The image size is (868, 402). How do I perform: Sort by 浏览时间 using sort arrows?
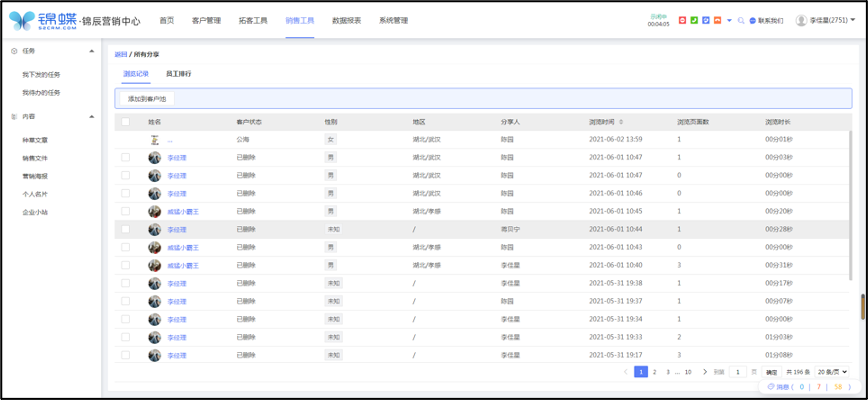621,122
